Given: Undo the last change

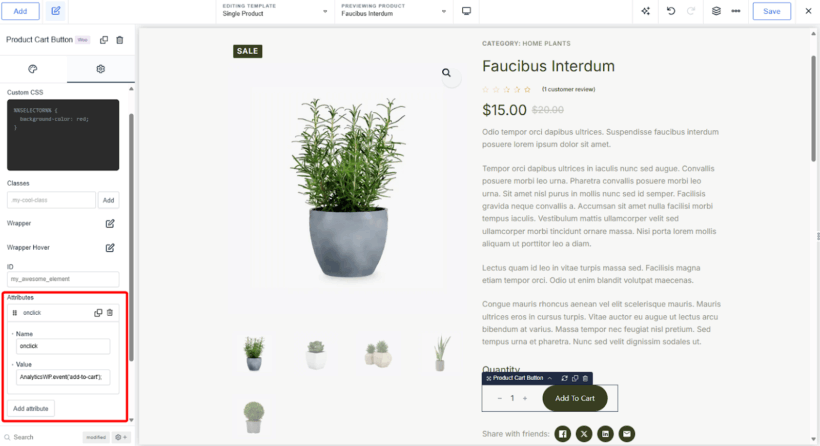Looking at the screenshot, I should point(671,11).
